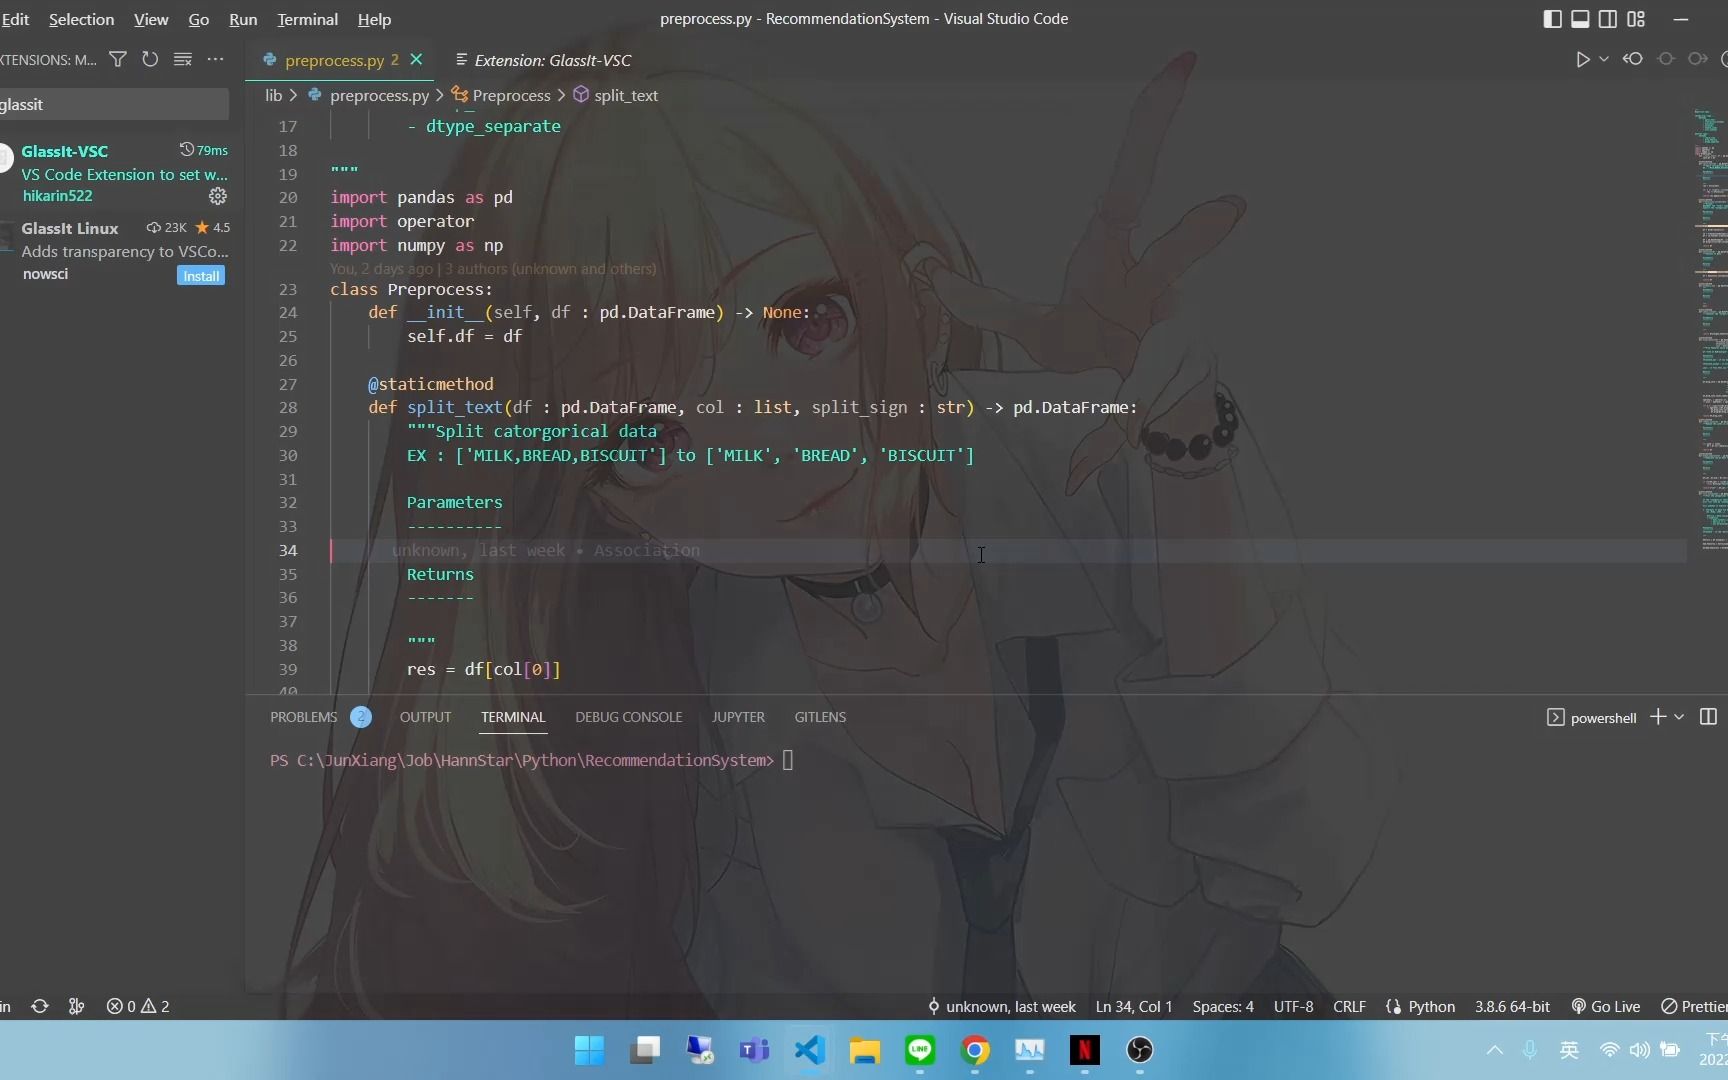Screen dimensions: 1728x1080
Task: Expand the run dropdown arrow
Action: click(1603, 59)
